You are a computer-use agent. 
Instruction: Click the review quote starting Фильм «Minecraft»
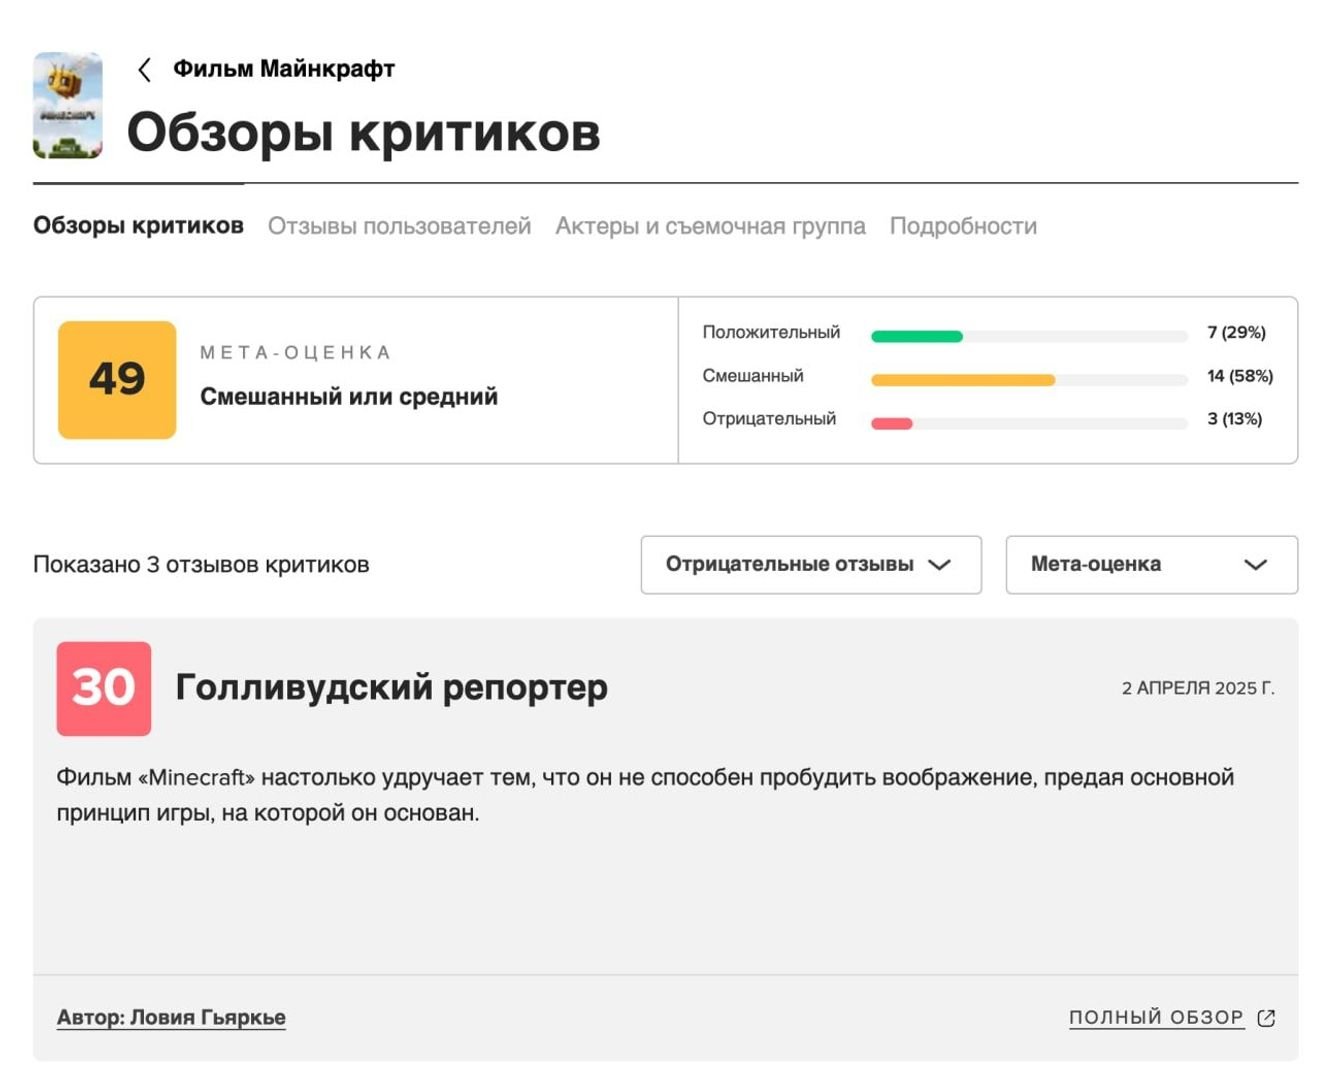645,795
